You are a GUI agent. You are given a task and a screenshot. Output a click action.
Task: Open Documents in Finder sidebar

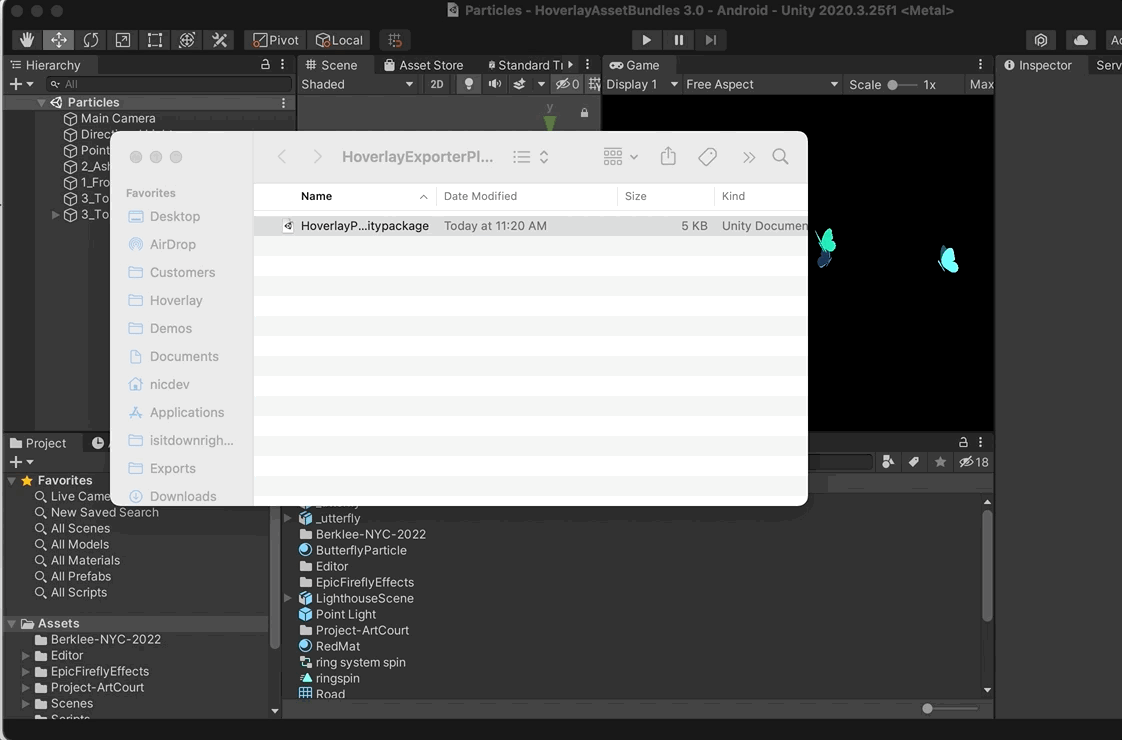[184, 356]
